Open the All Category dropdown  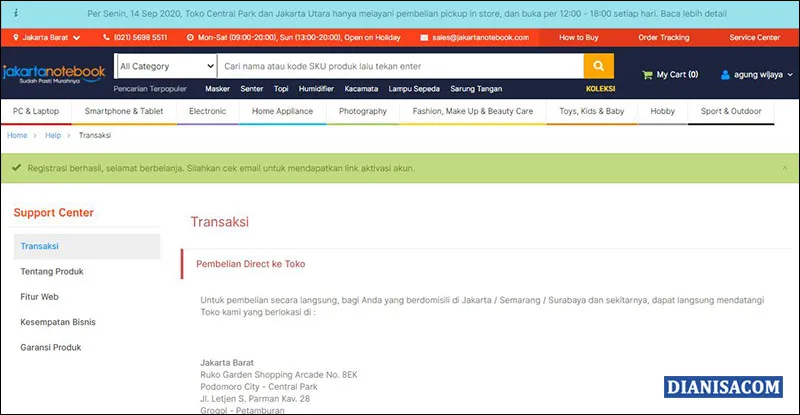tap(166, 66)
